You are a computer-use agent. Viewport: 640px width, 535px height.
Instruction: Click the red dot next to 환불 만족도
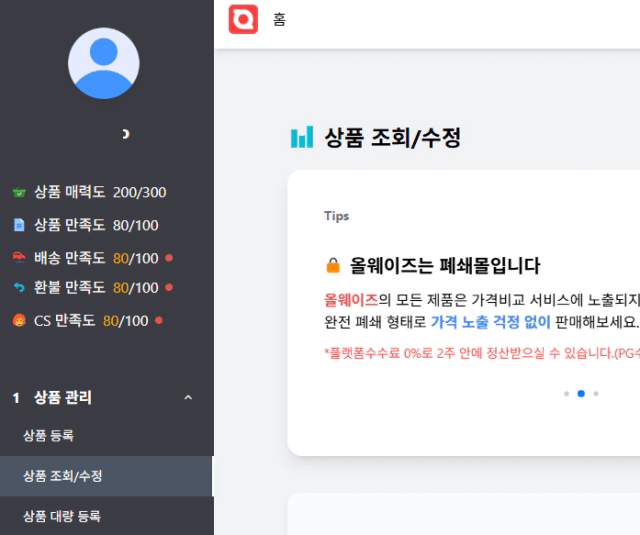coord(169,287)
